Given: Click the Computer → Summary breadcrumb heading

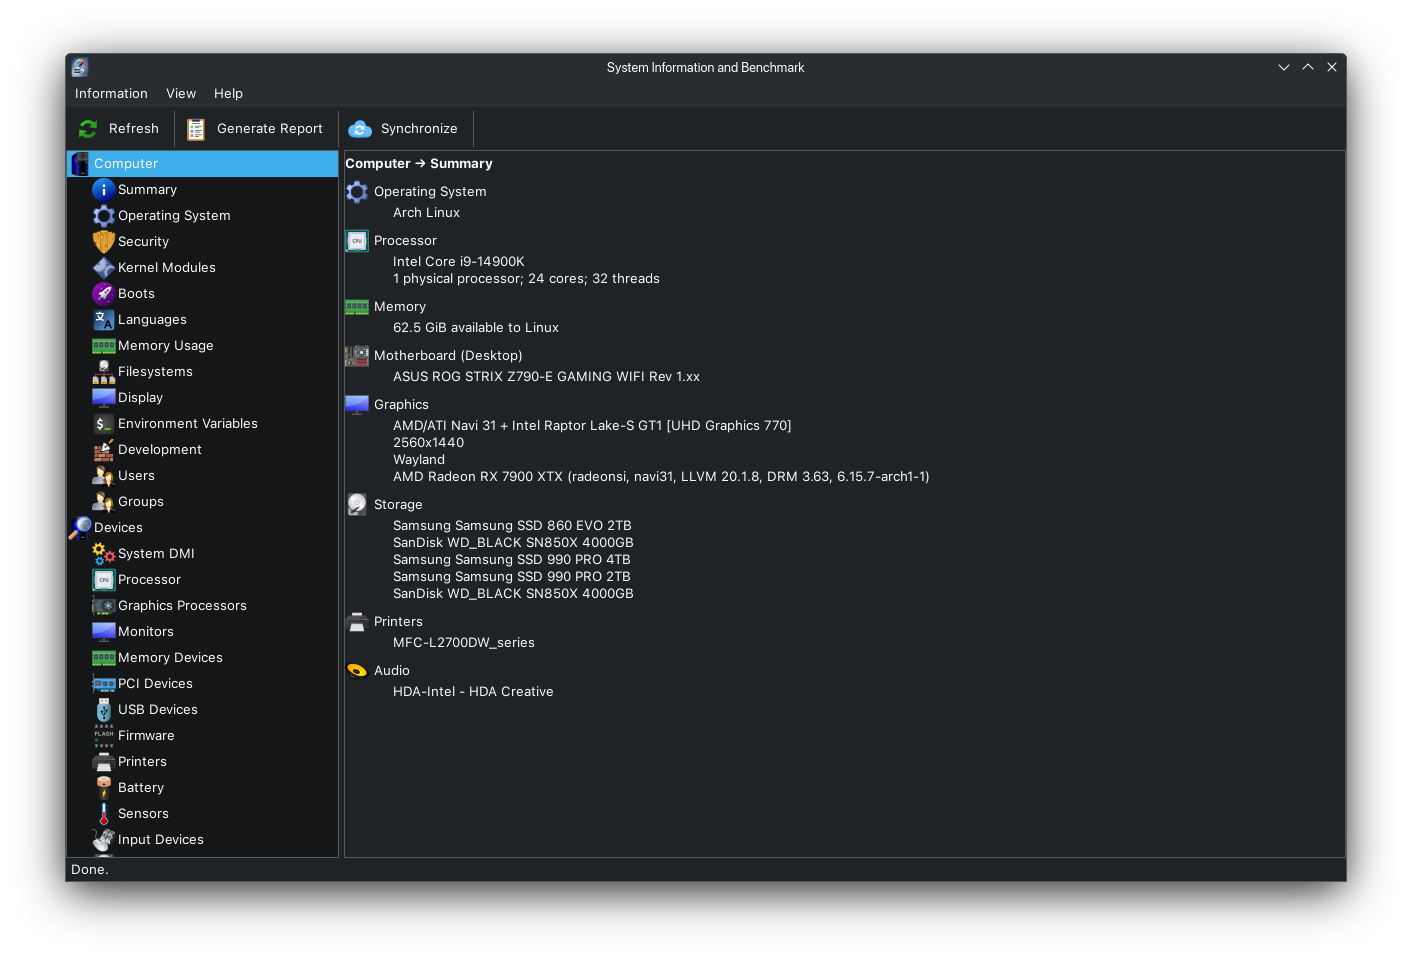Looking at the screenshot, I should coord(419,163).
